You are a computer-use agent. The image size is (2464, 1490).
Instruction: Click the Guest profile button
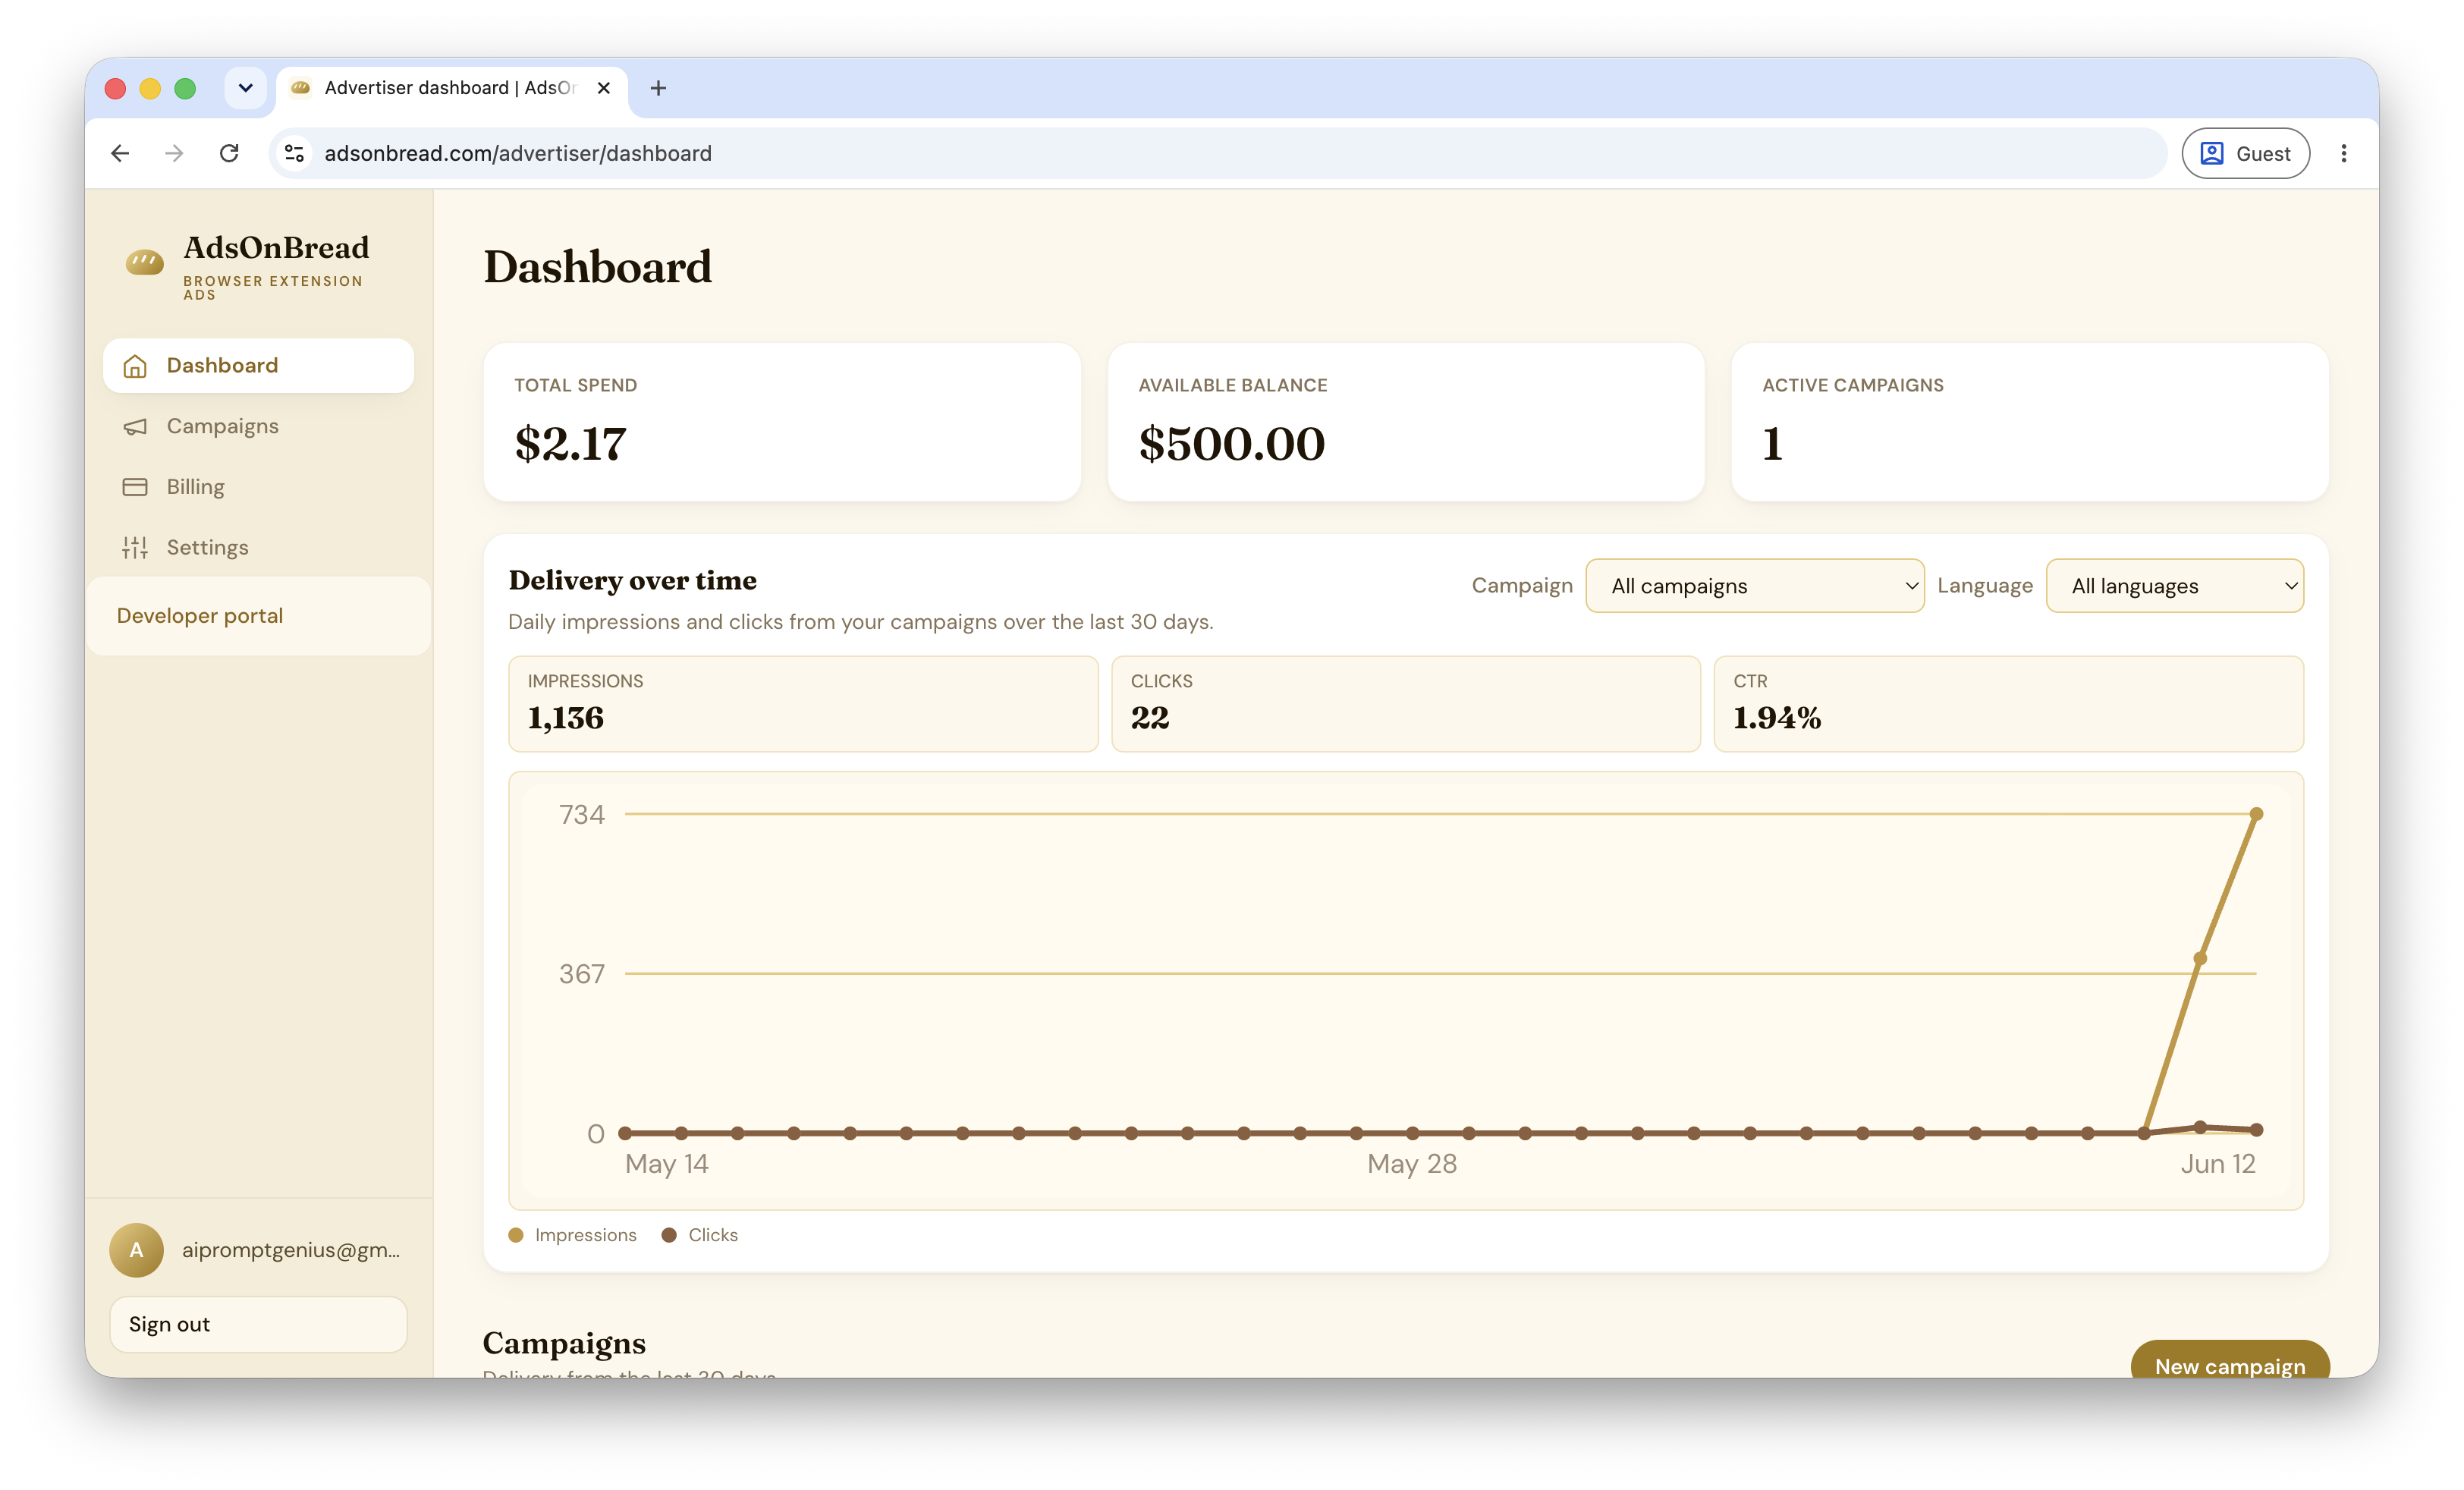[x=2245, y=153]
